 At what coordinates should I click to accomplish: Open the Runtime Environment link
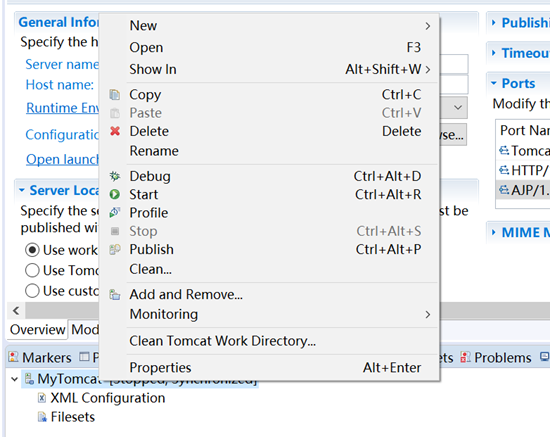click(62, 108)
